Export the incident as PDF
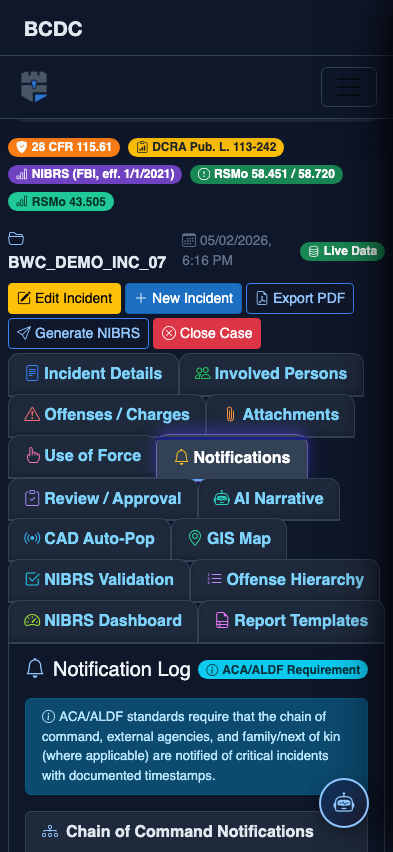 point(300,298)
